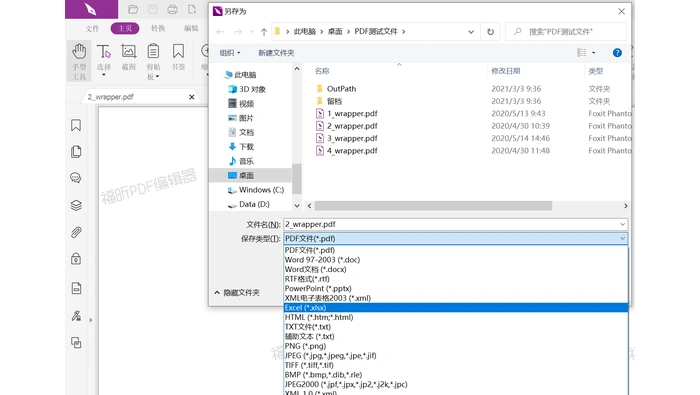This screenshot has height=395, width=700.
Task: Choose RTF格式(*.rtf) save type
Action: [456, 279]
